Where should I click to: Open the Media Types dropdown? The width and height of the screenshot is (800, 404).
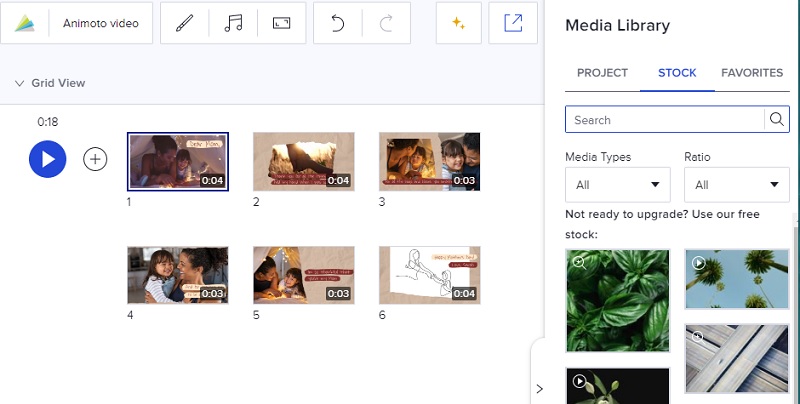[617, 185]
